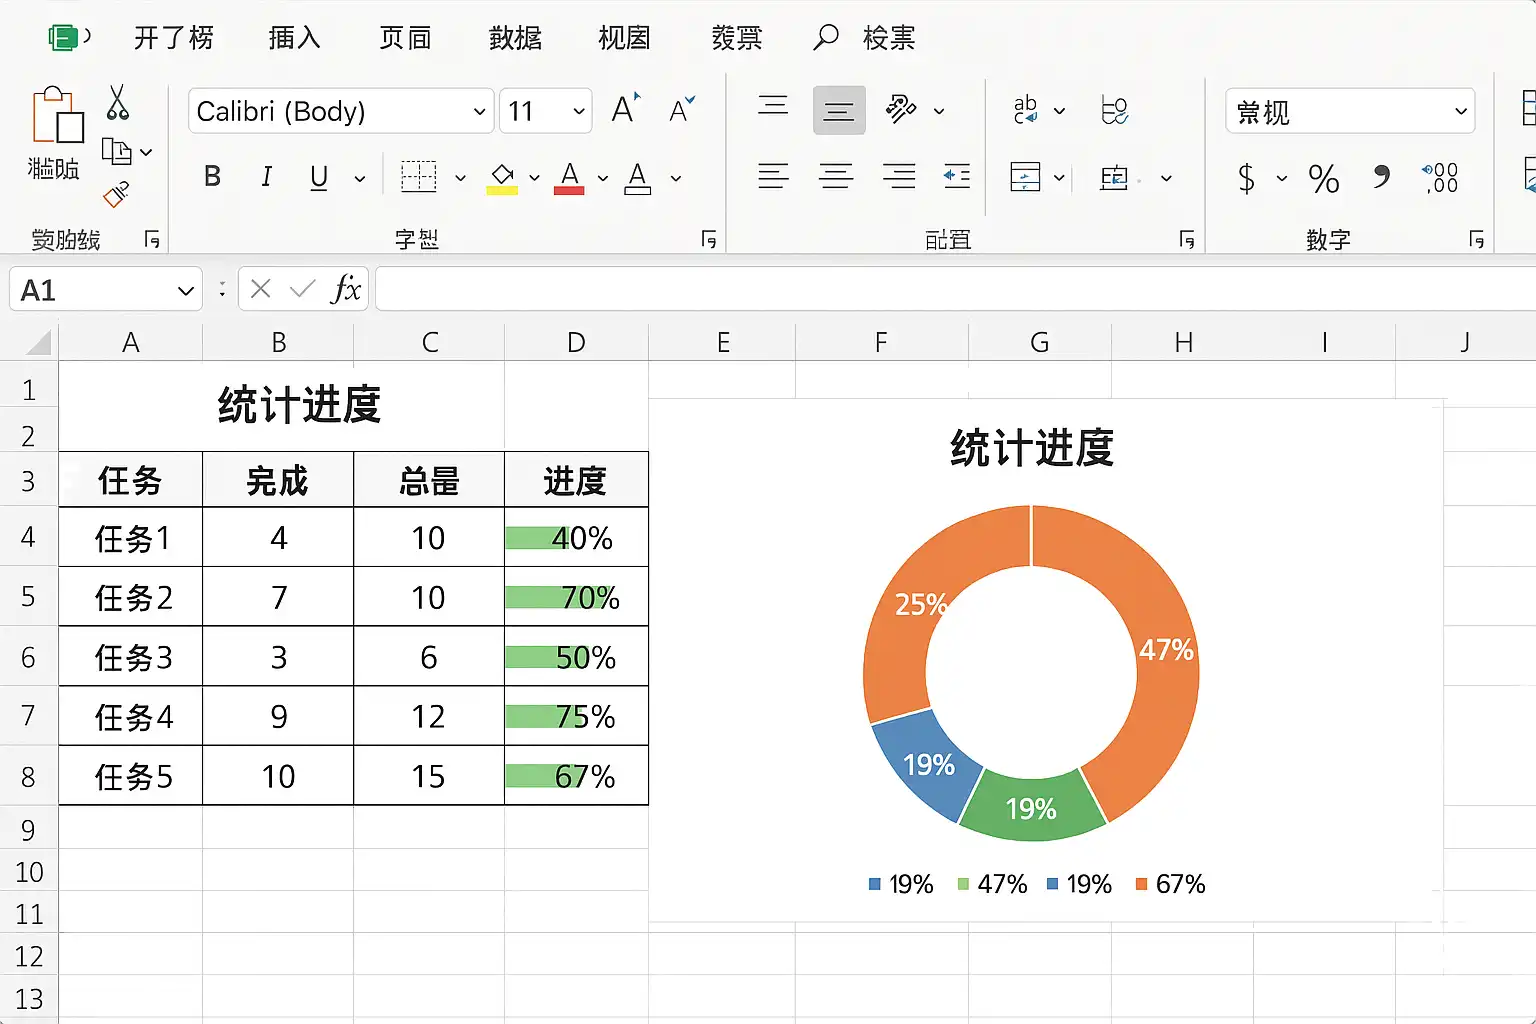The image size is (1536, 1024).
Task: Select cell showing 任务3
Action: 131,657
